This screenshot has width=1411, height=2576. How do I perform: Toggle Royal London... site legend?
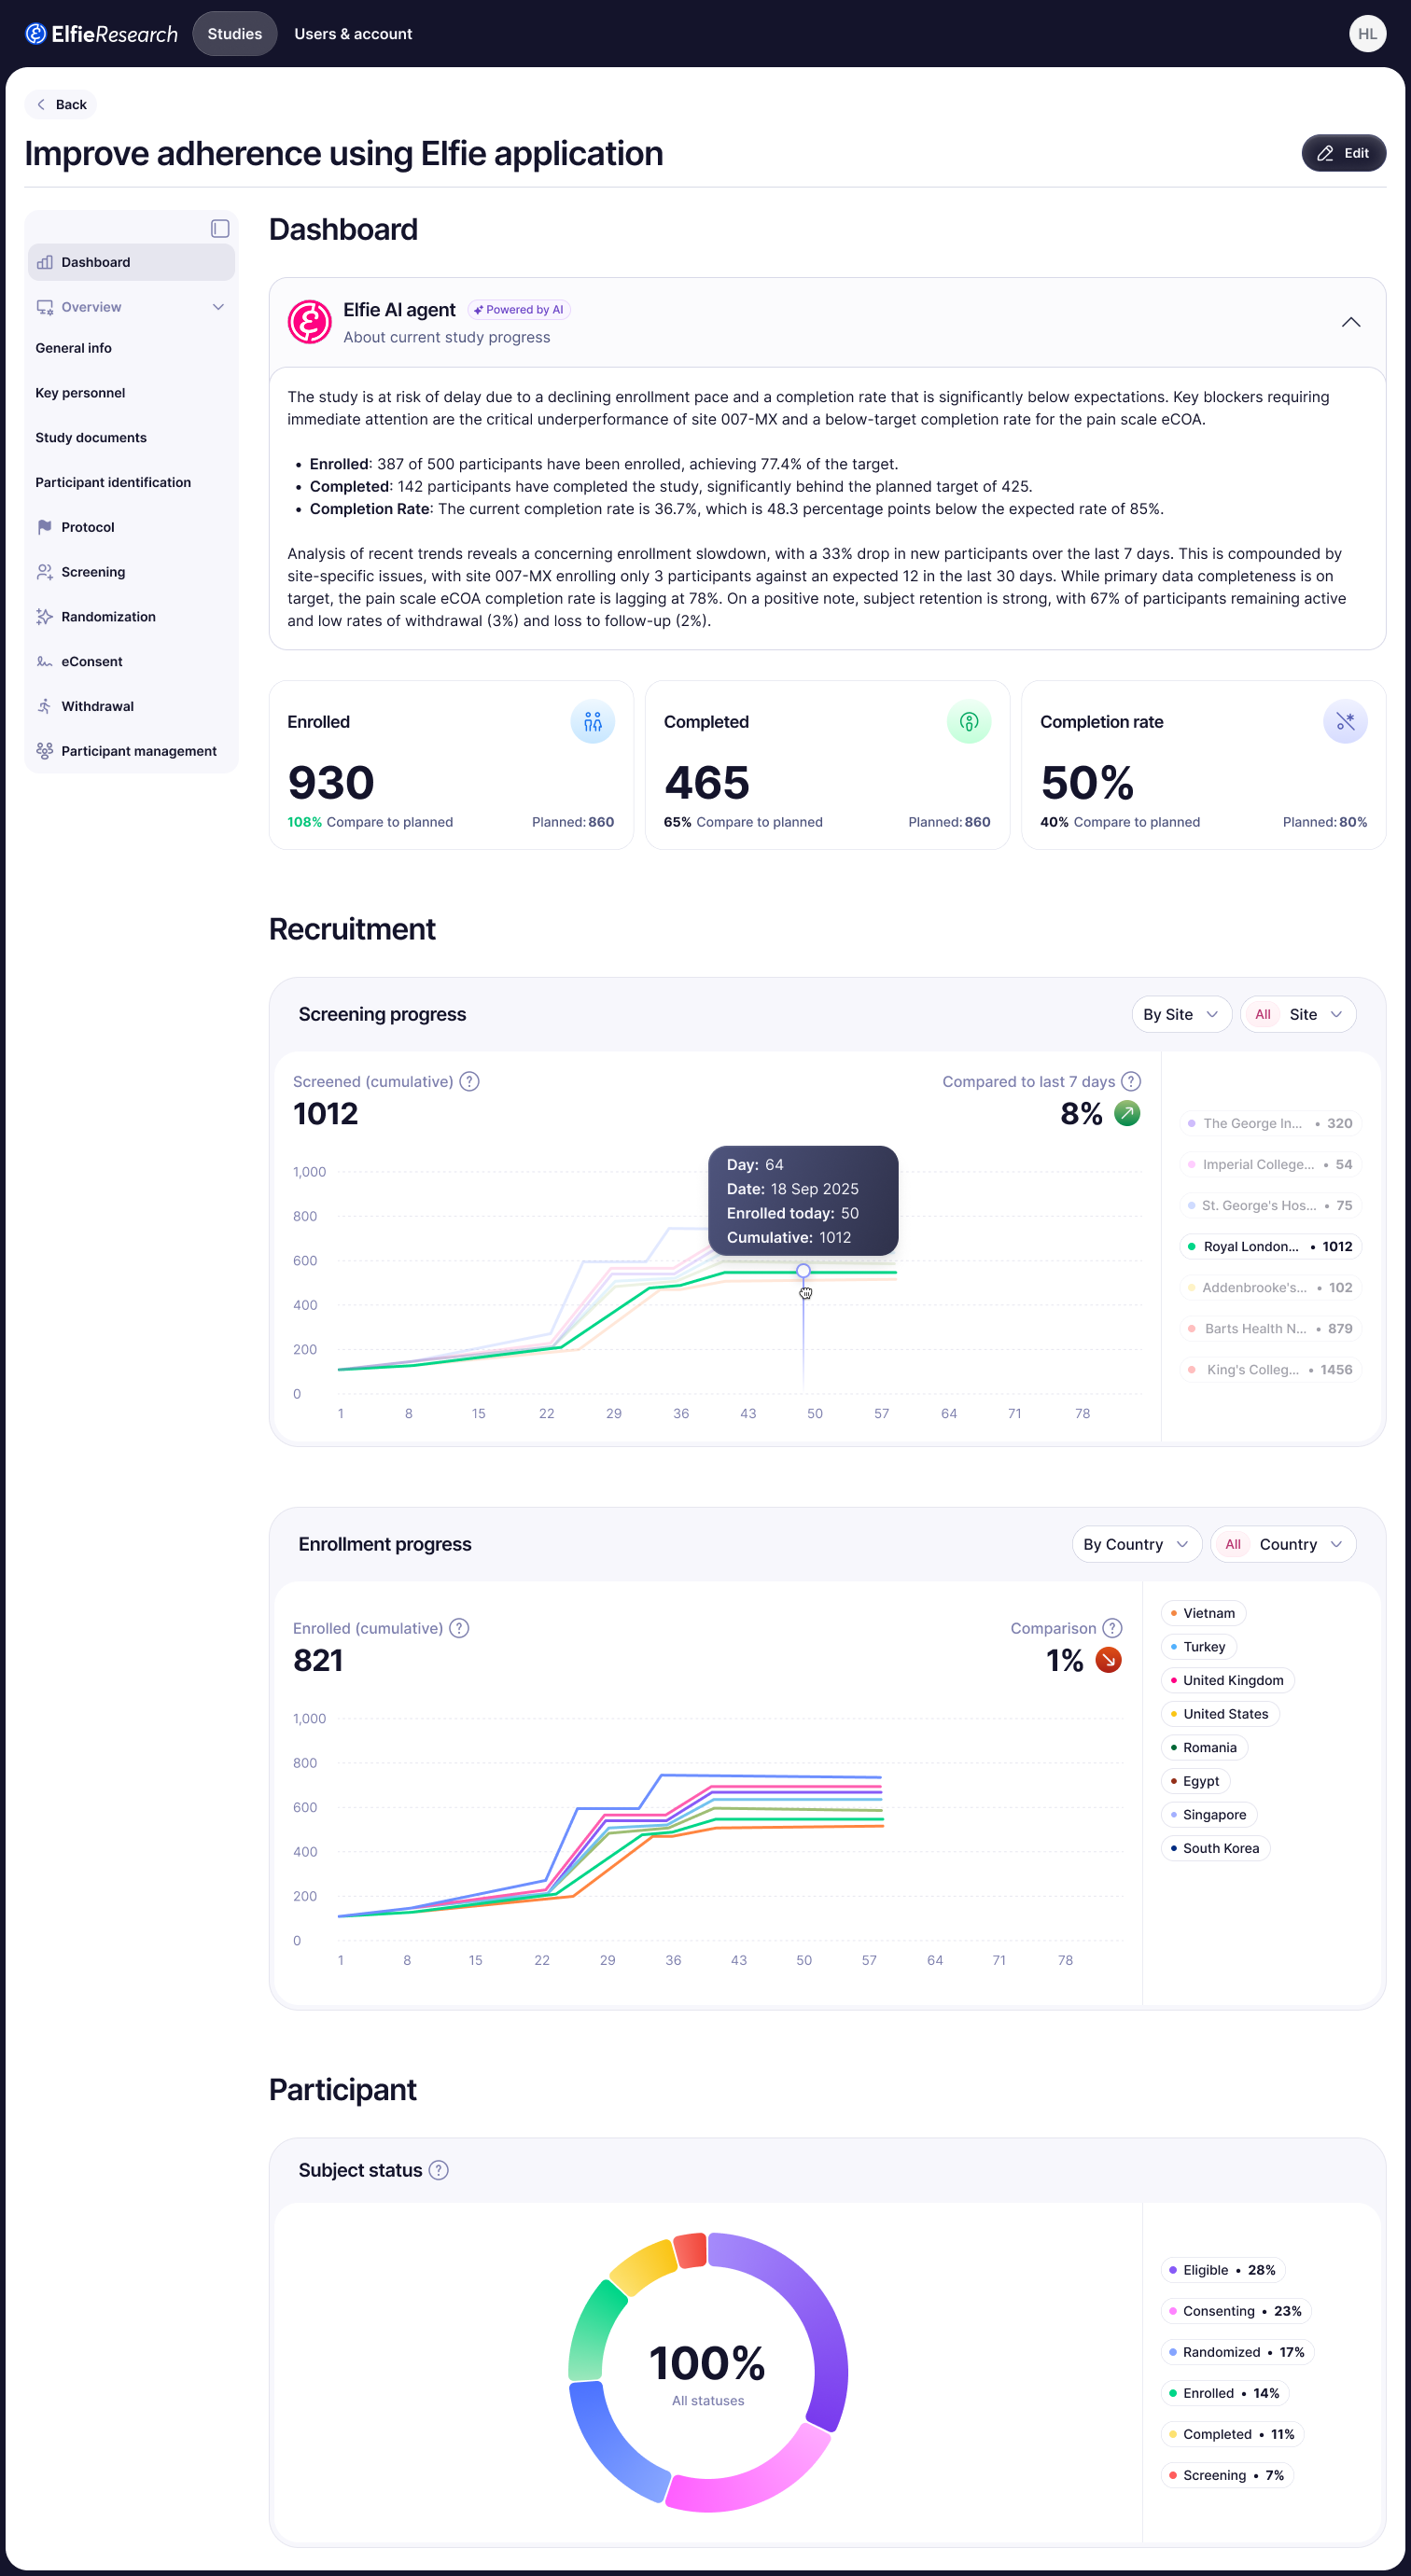click(1270, 1246)
